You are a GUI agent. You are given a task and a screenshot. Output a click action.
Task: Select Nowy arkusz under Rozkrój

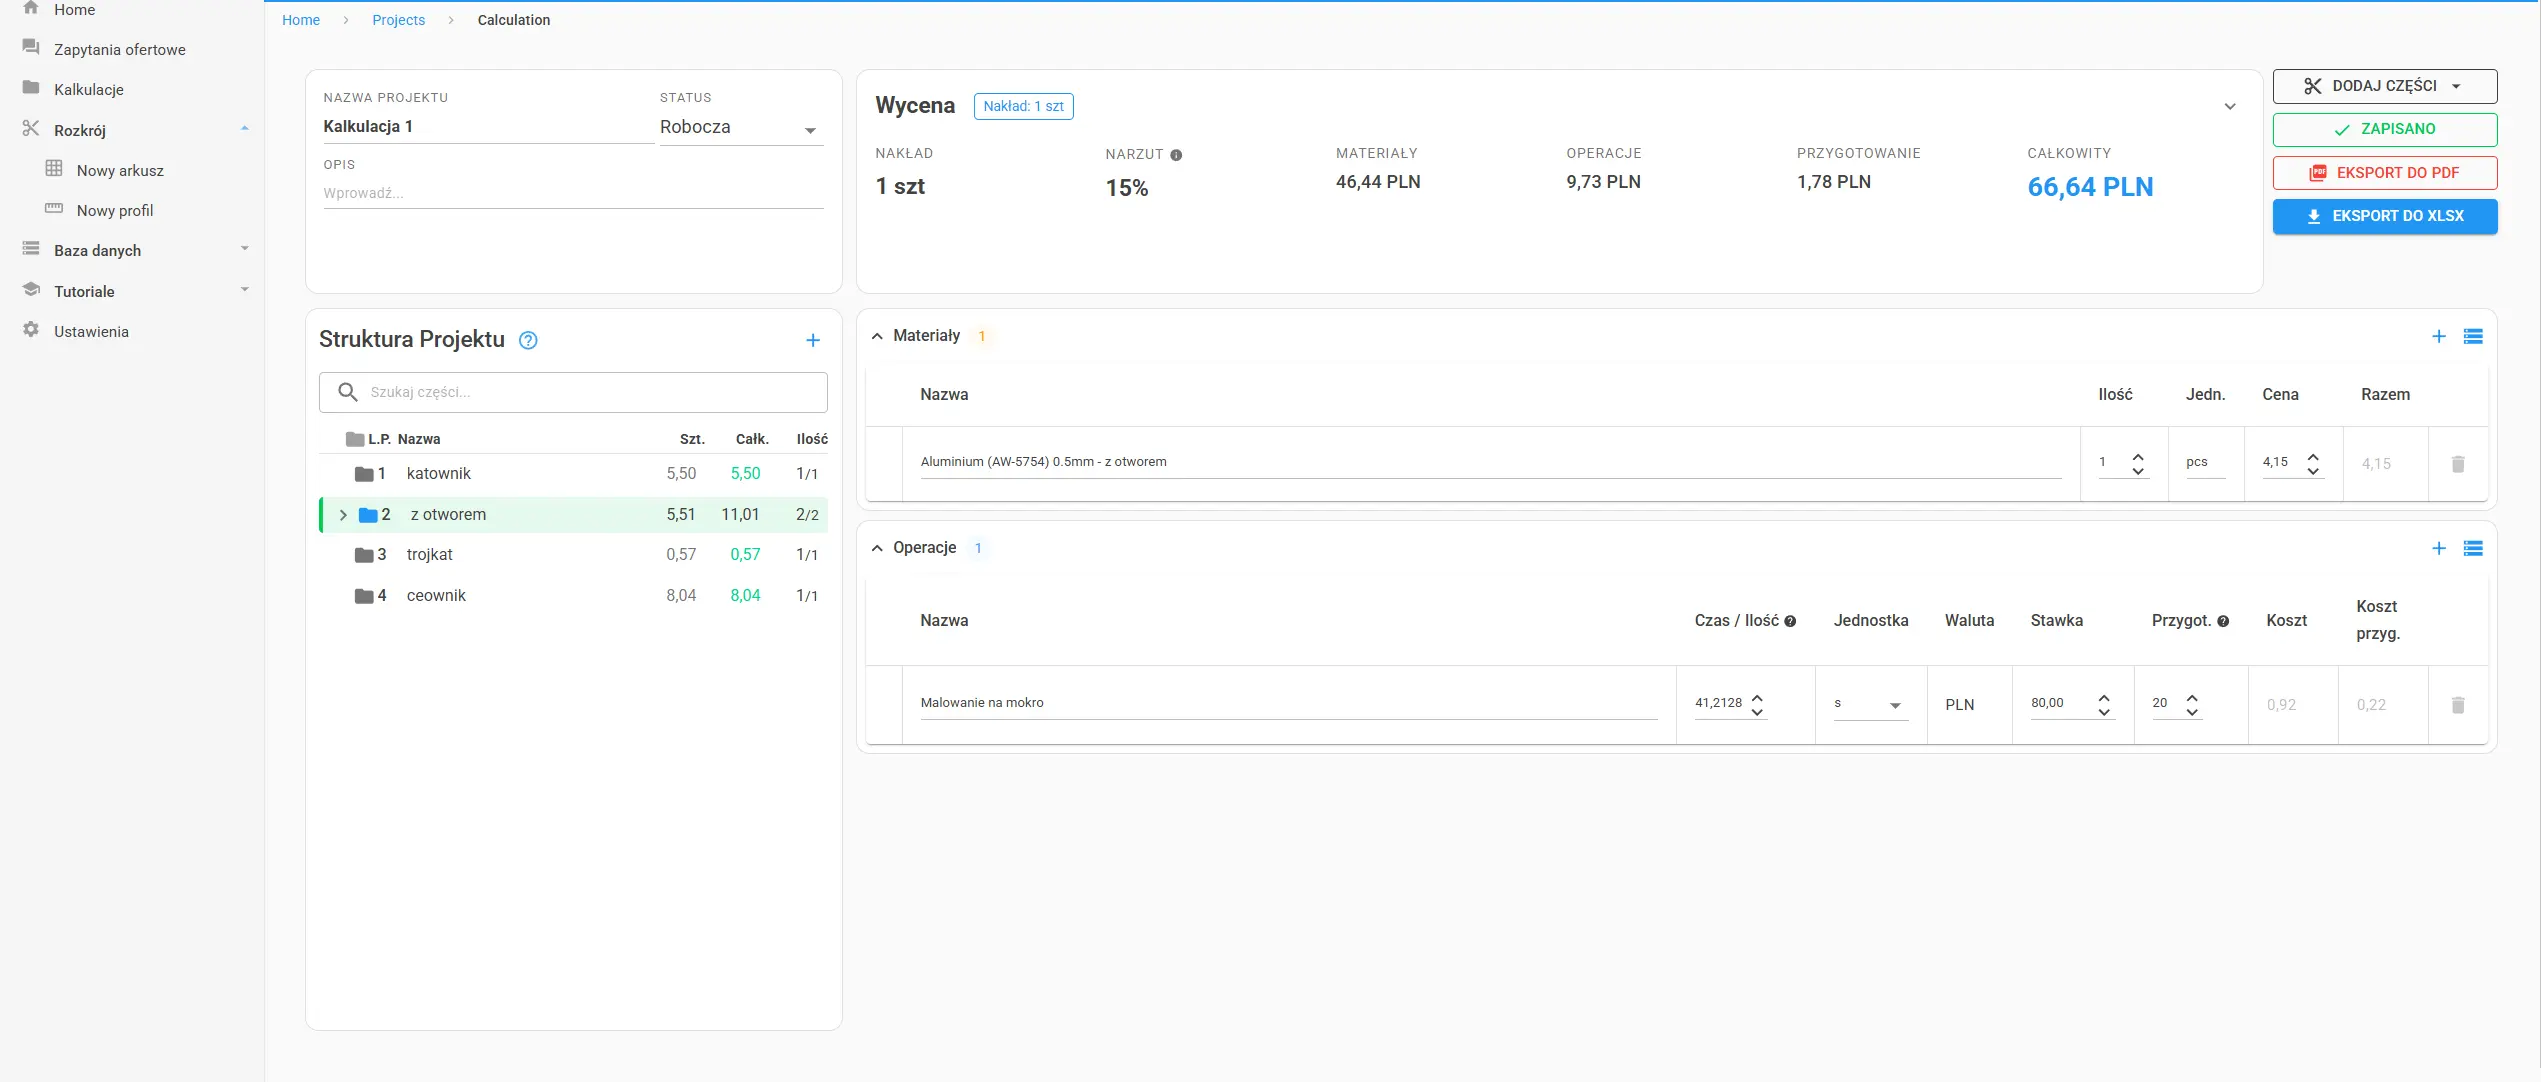click(x=120, y=171)
